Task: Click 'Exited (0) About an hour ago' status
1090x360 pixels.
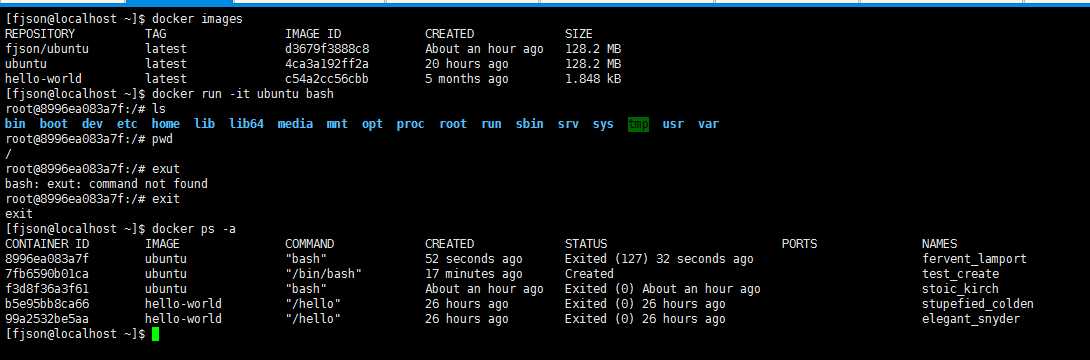Action: 662,288
